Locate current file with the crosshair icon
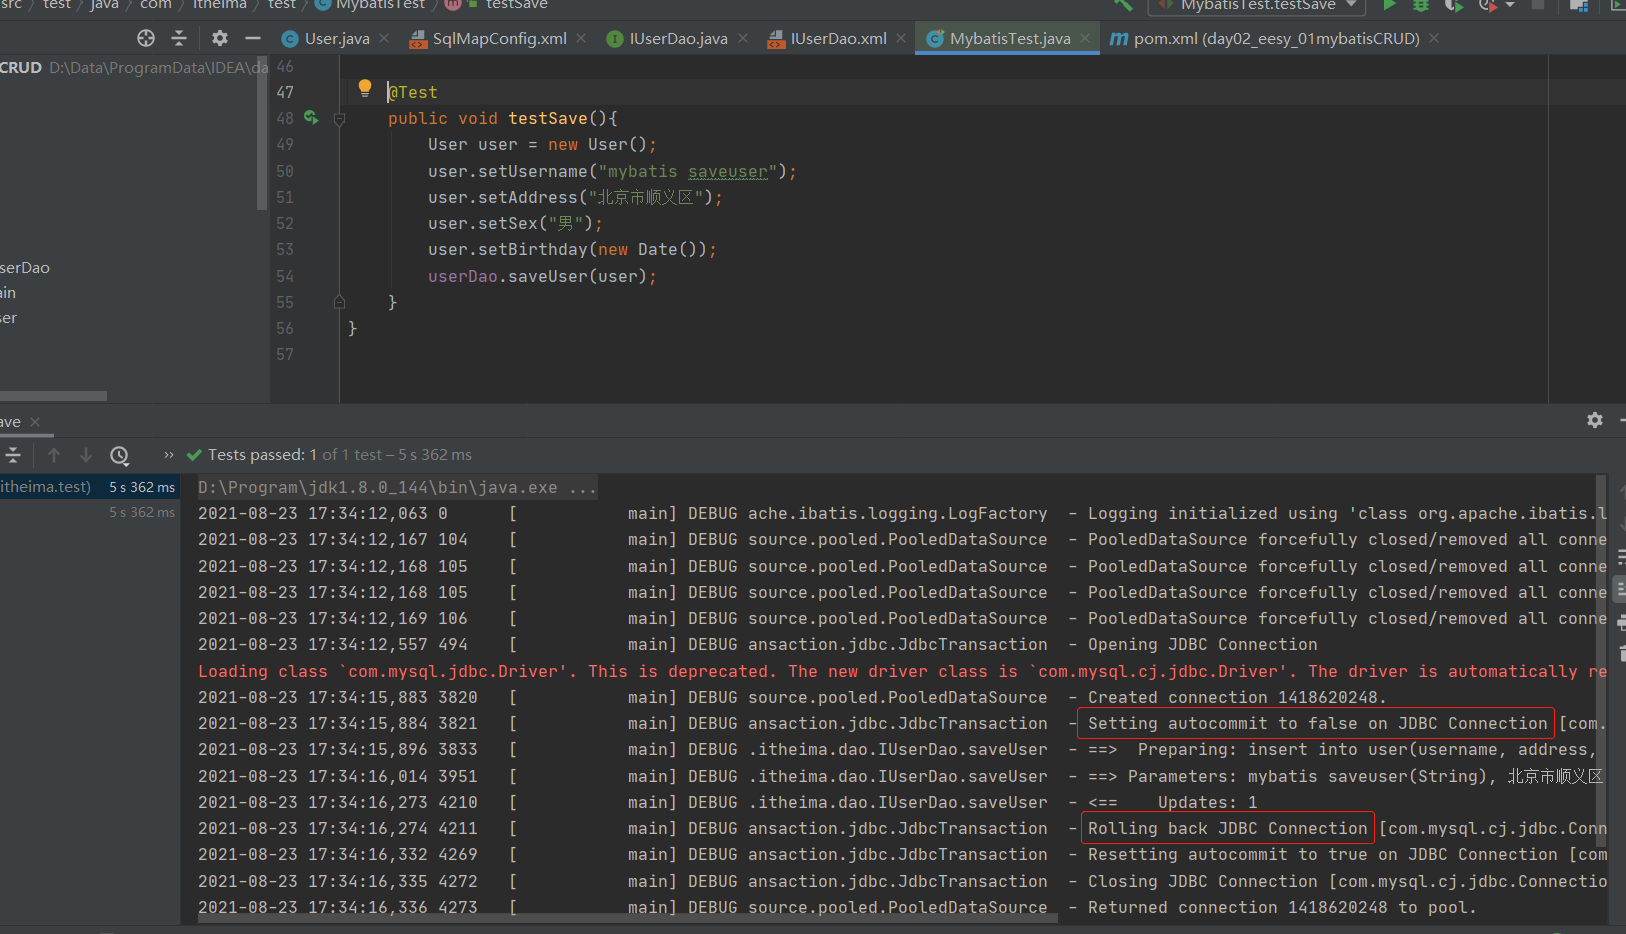Screen dimensions: 1626x934 (146, 38)
